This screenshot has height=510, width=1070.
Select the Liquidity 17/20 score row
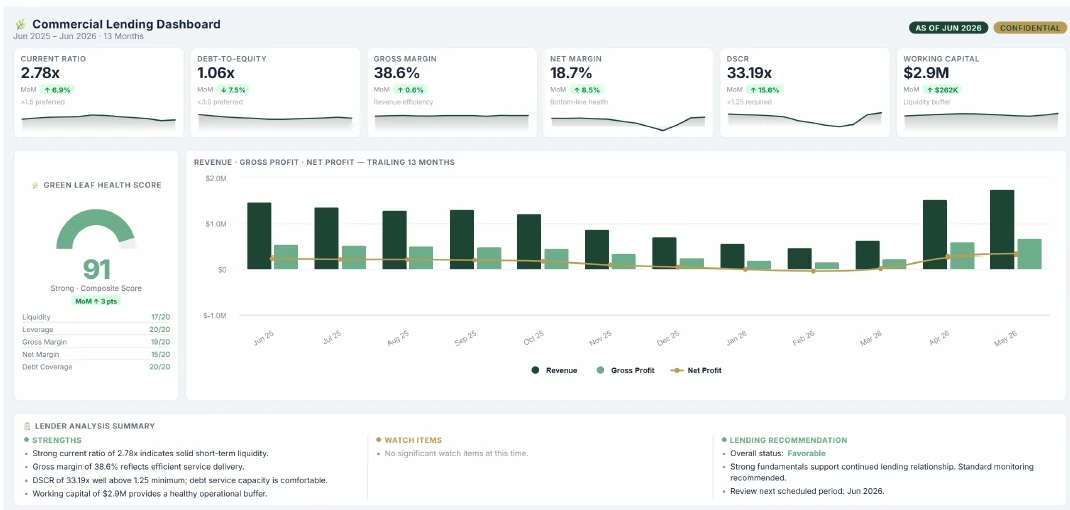point(96,317)
